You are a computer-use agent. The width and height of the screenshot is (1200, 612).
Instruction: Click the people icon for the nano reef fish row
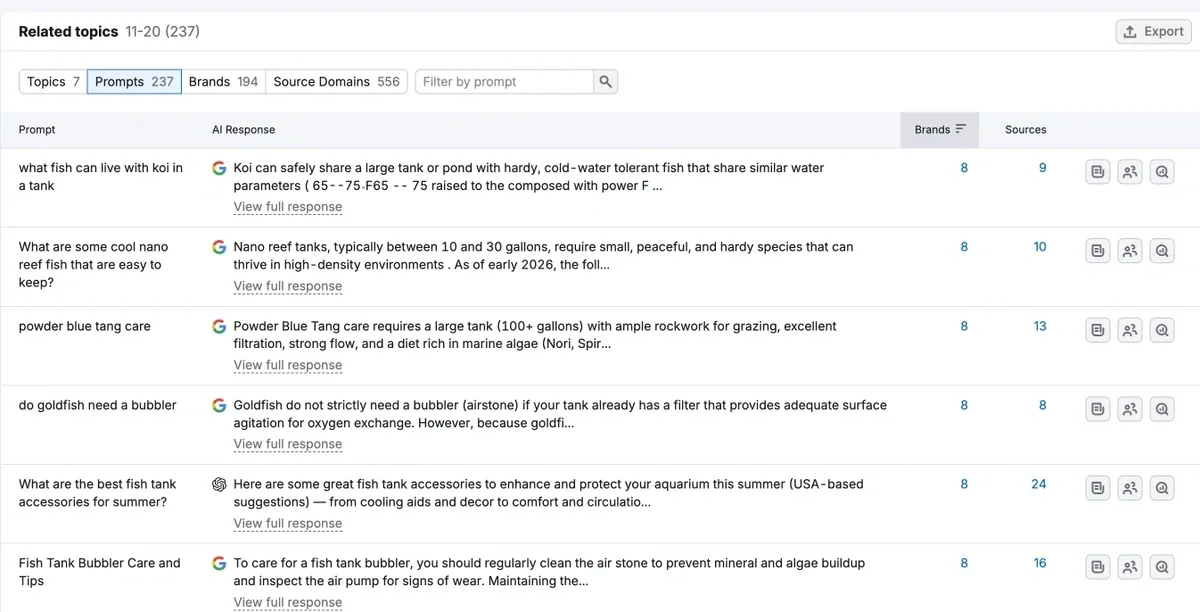pyautogui.click(x=1130, y=251)
